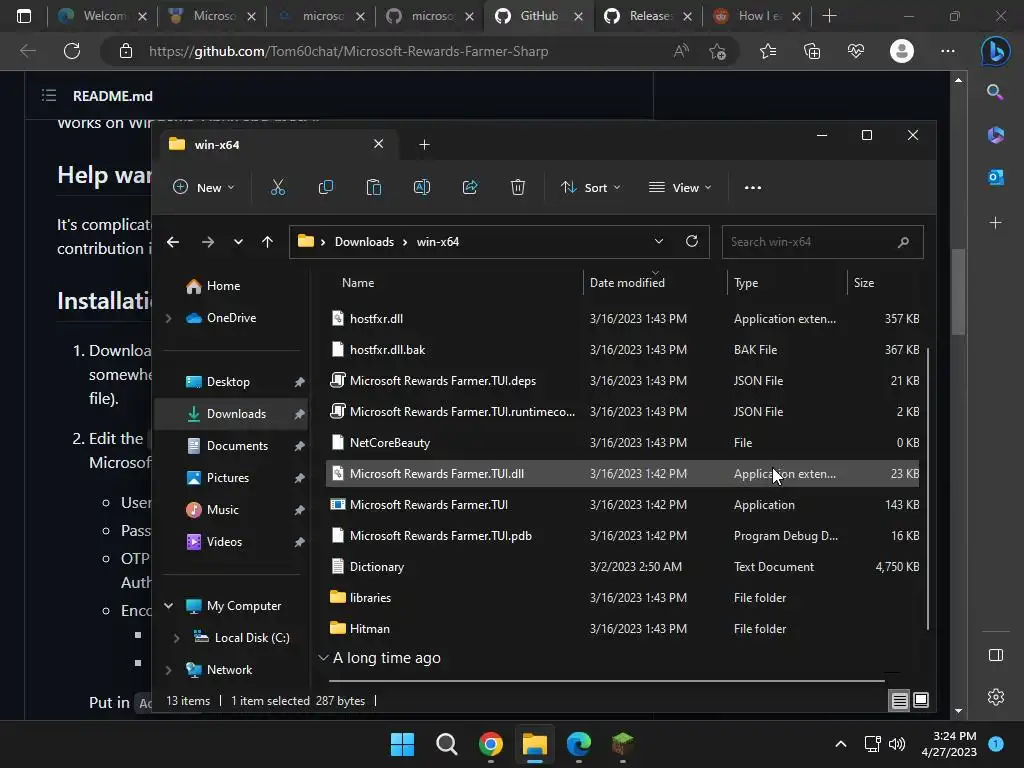Open the Sort dropdown

(590, 187)
